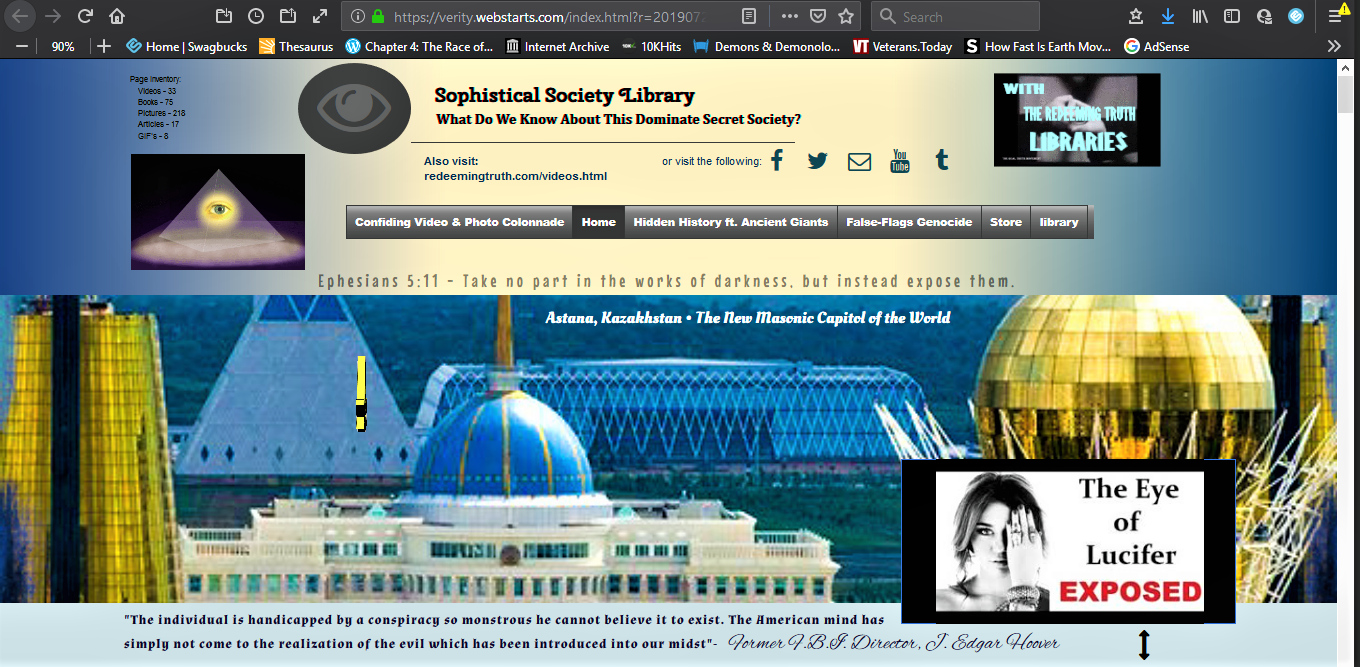Click the zoom-in plus button beside 90%

point(103,46)
